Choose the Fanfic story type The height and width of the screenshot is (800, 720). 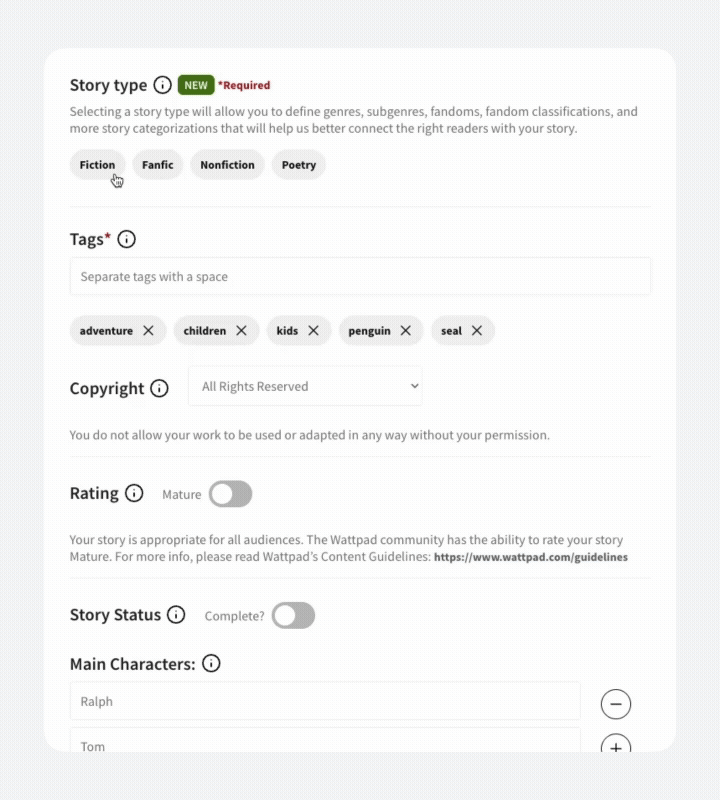tap(158, 165)
